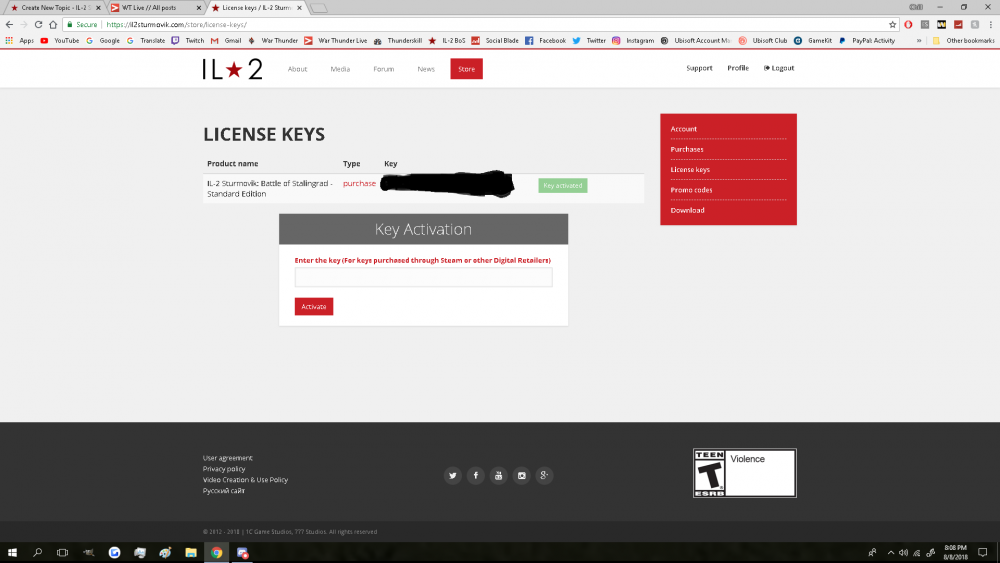1000x563 pixels.
Task: Open IL-2 BoS bookmark
Action: pyautogui.click(x=447, y=40)
